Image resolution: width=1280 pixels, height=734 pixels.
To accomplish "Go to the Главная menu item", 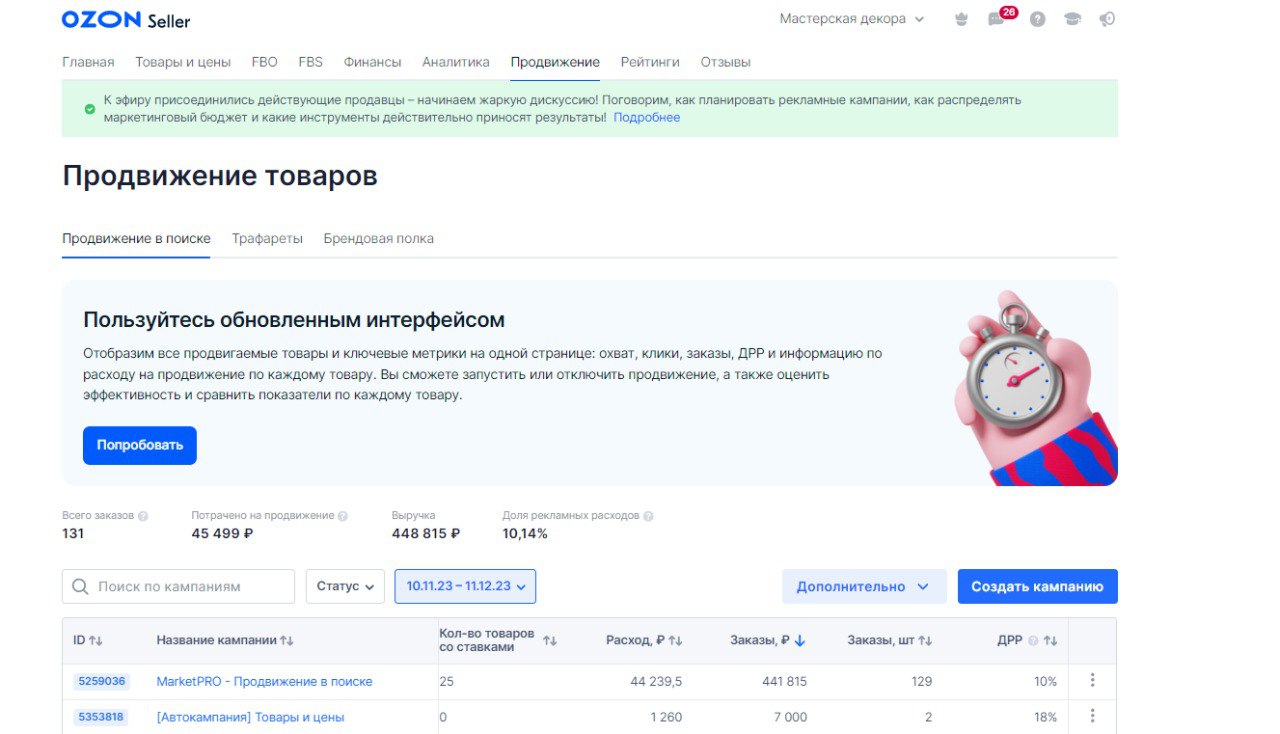I will 88,62.
